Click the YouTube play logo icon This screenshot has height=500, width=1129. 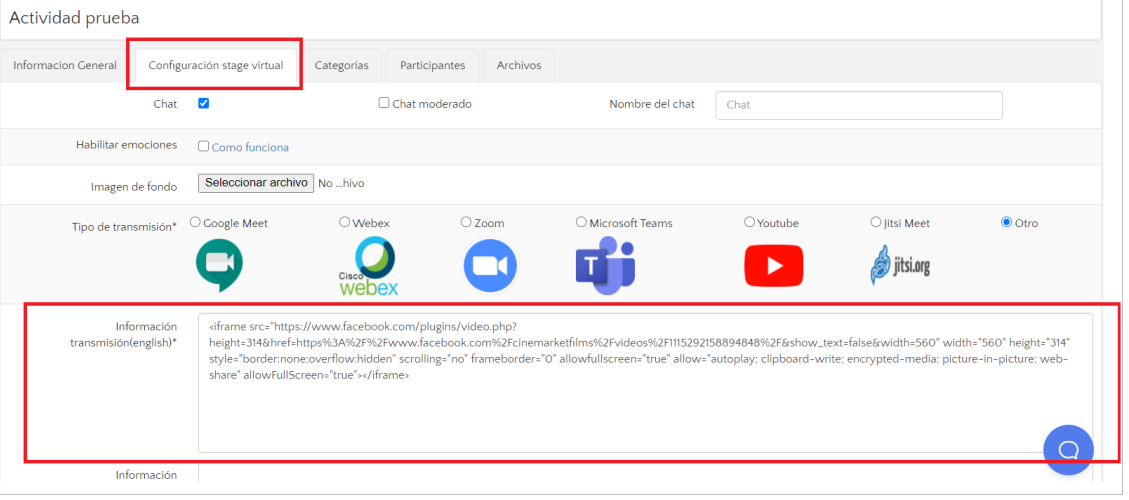tap(773, 266)
